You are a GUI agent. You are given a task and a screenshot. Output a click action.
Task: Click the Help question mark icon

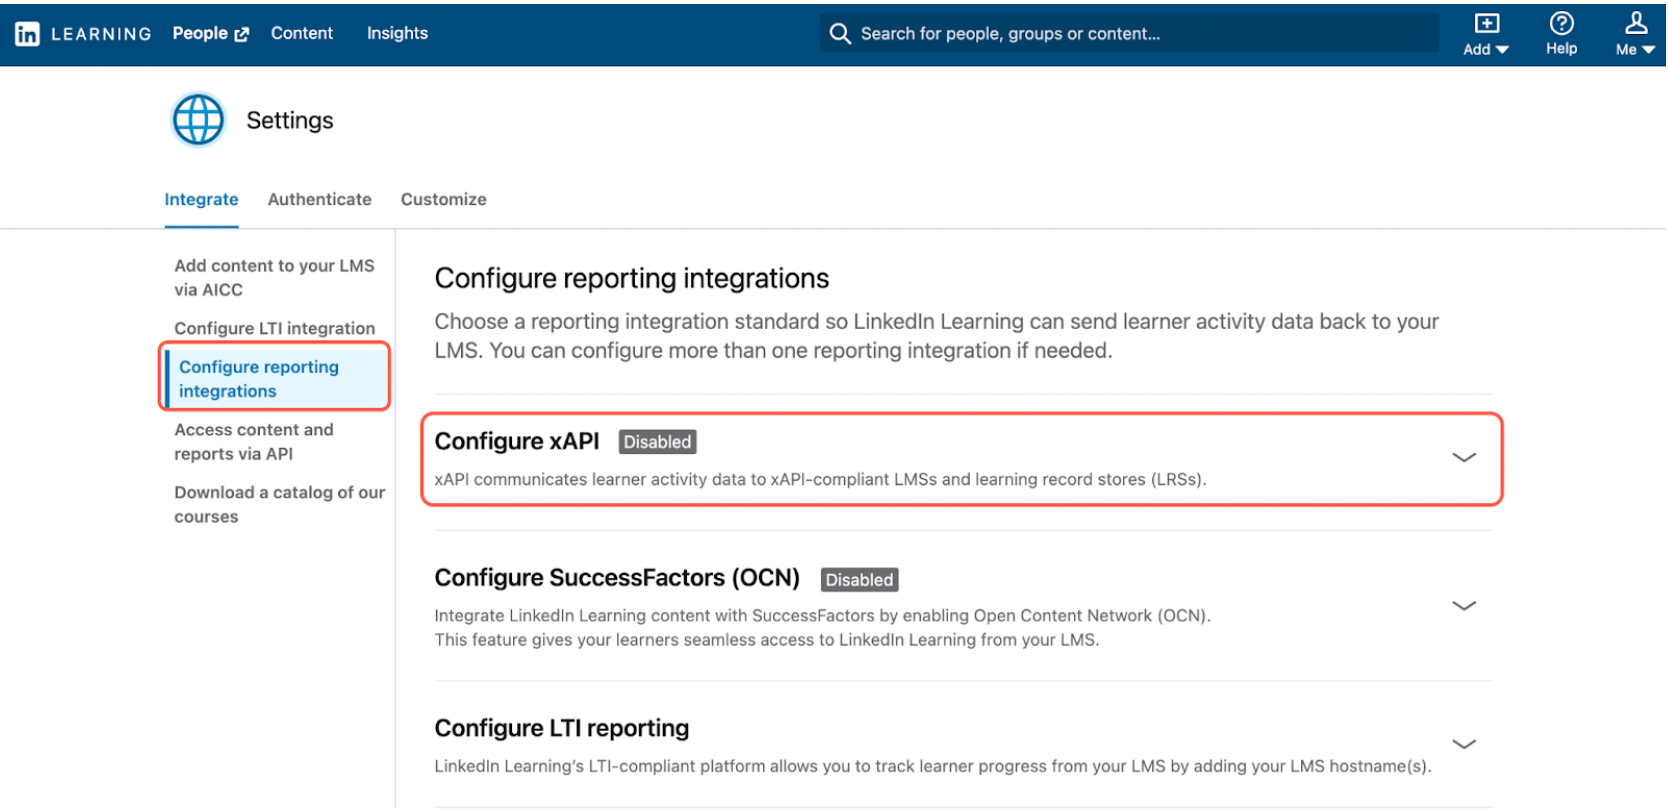click(1561, 23)
